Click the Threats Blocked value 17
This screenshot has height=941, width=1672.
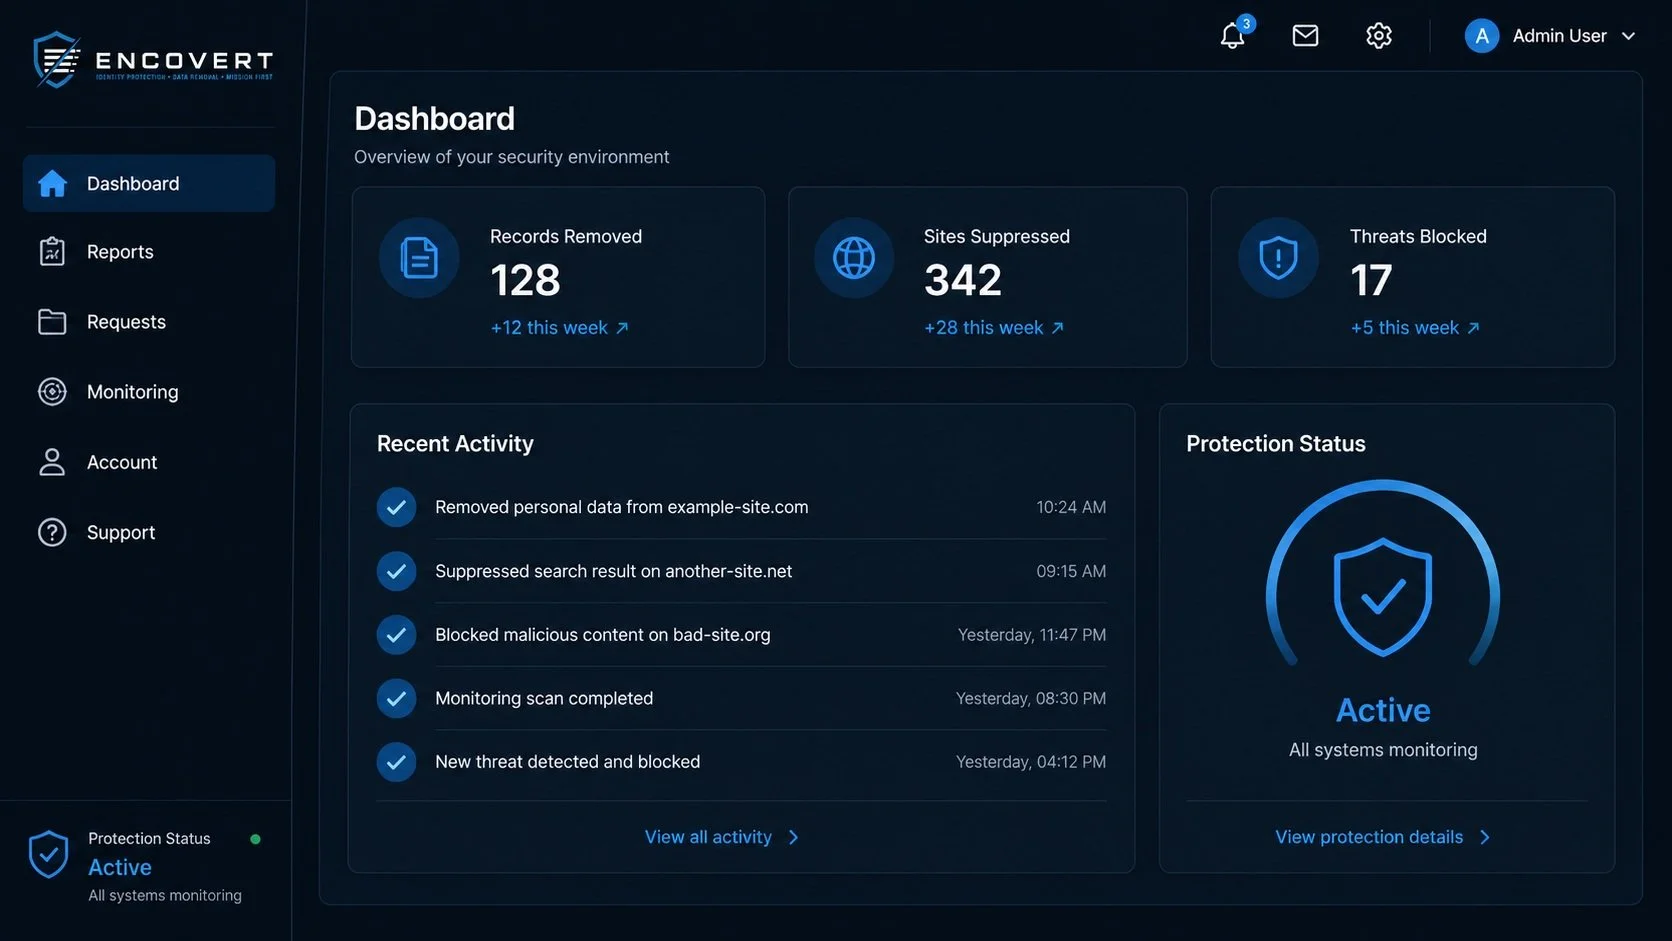[1371, 280]
